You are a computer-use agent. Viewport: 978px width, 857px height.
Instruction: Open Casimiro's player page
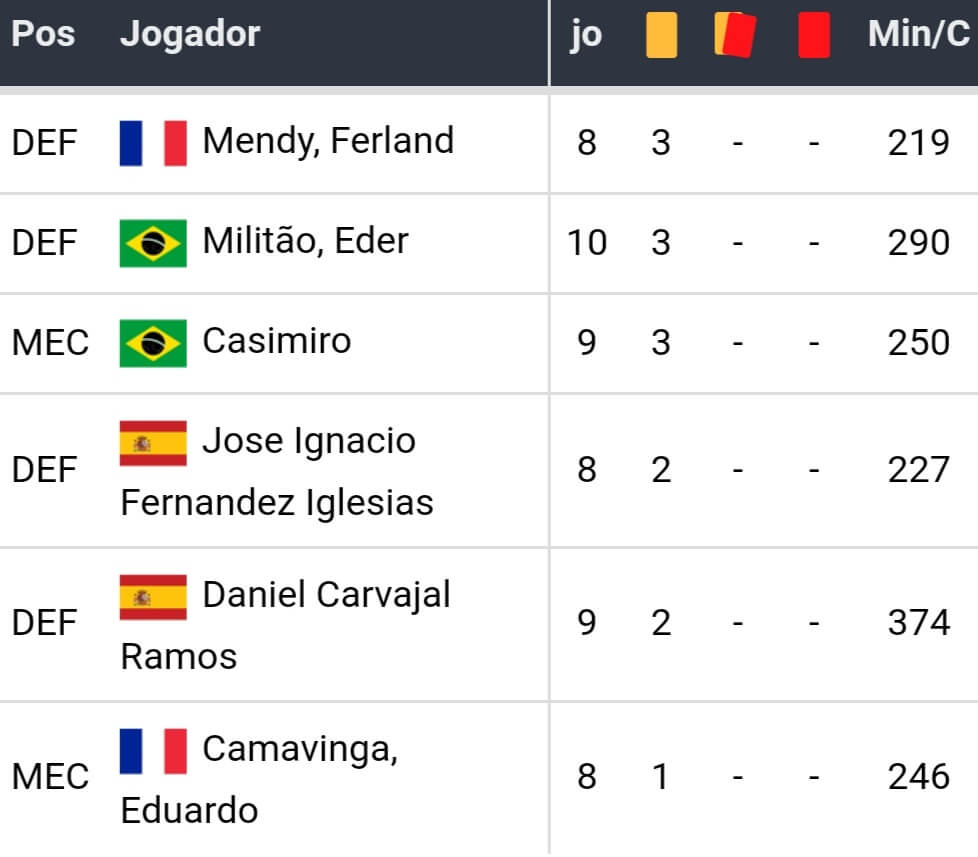[x=277, y=341]
